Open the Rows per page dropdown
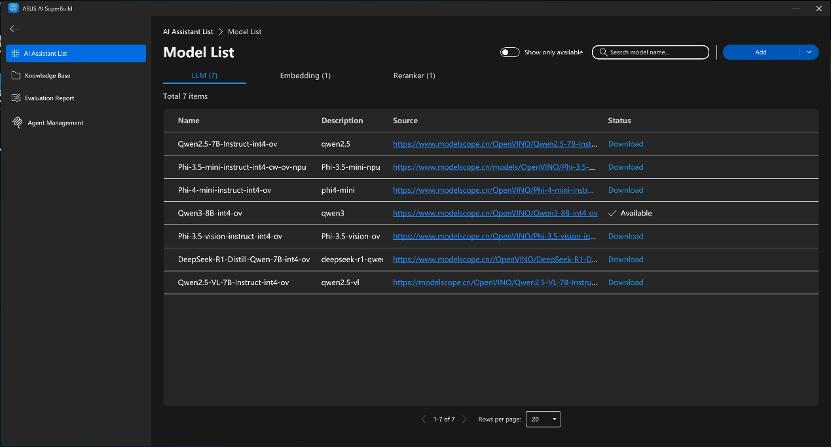This screenshot has width=832, height=448. (543, 419)
